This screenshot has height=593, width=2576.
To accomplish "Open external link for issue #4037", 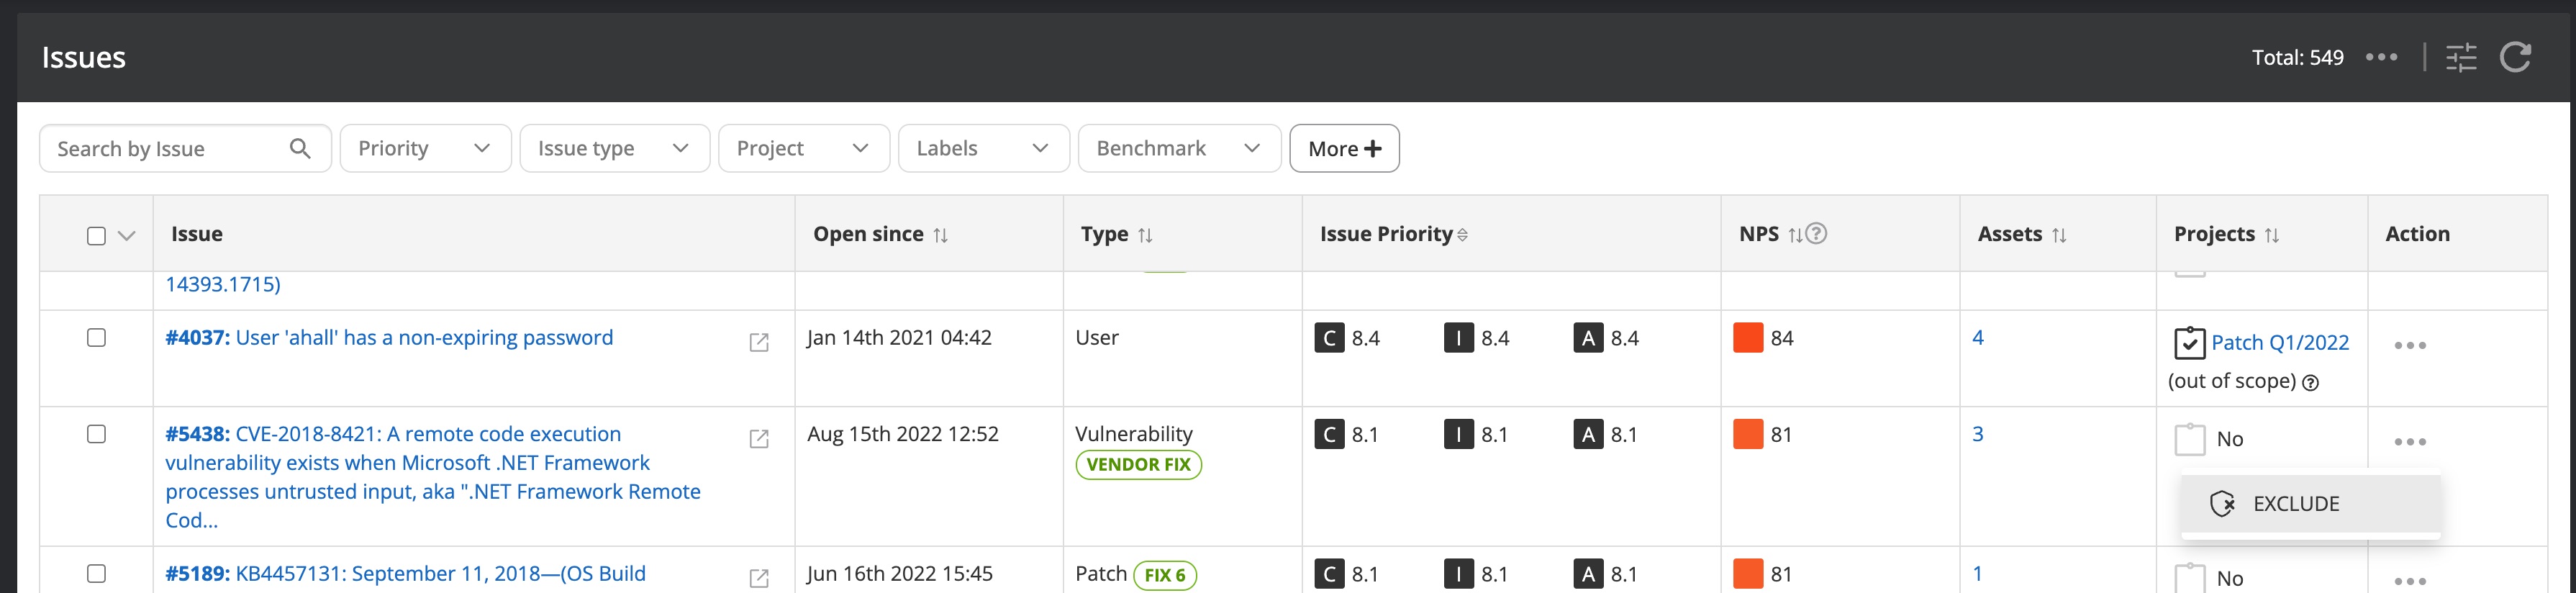I will point(759,342).
